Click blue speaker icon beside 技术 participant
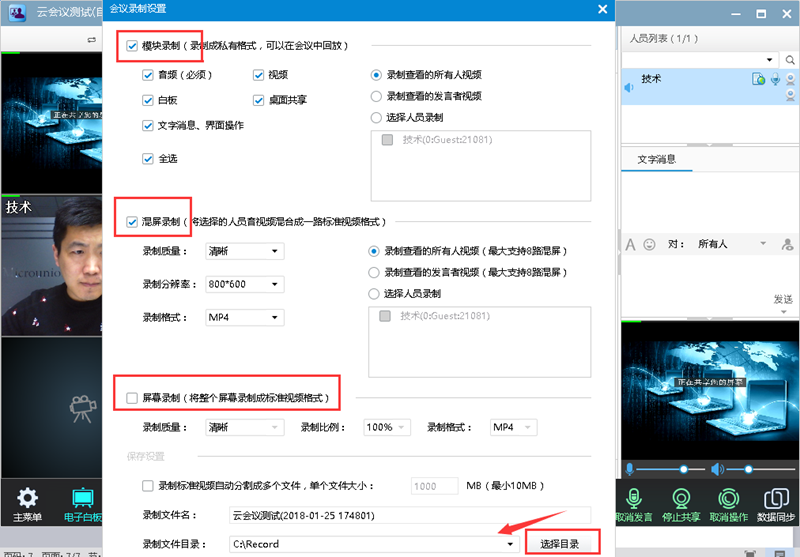The image size is (800, 557). tap(629, 87)
